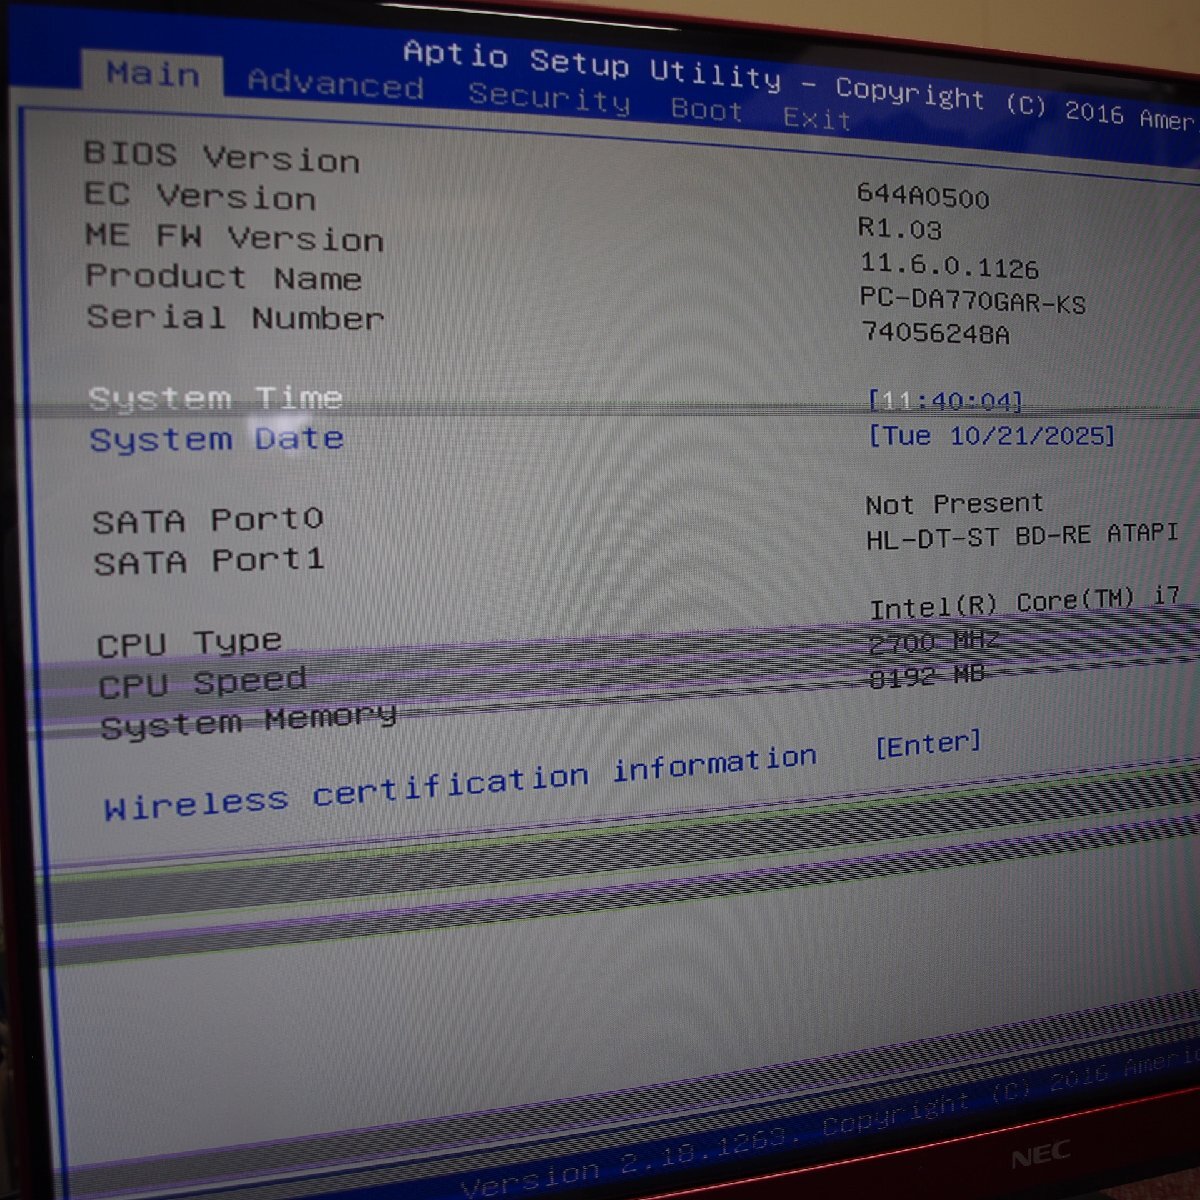Click ME firmware value 11.6.0.1126

(949, 265)
